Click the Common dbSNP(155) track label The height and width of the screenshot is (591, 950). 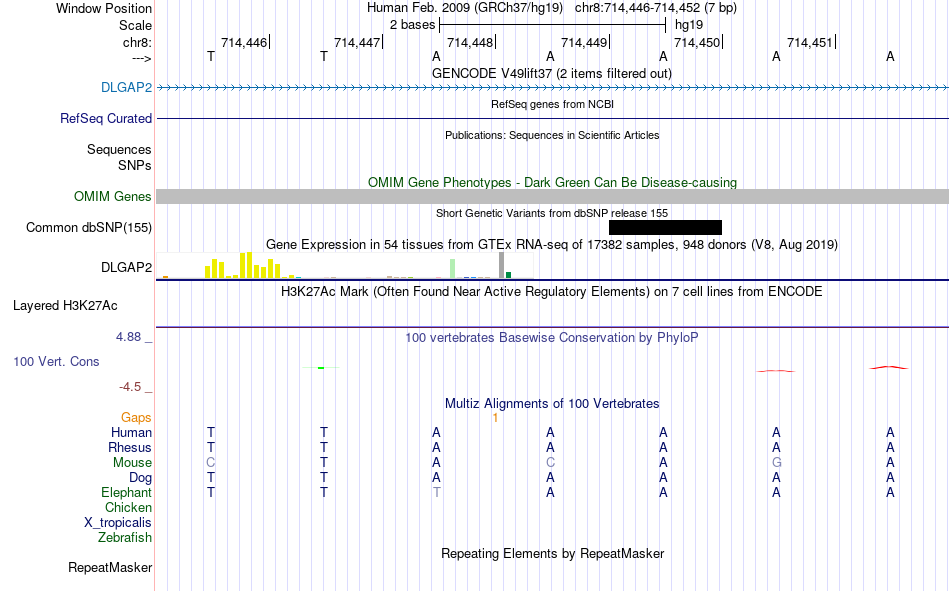88,227
